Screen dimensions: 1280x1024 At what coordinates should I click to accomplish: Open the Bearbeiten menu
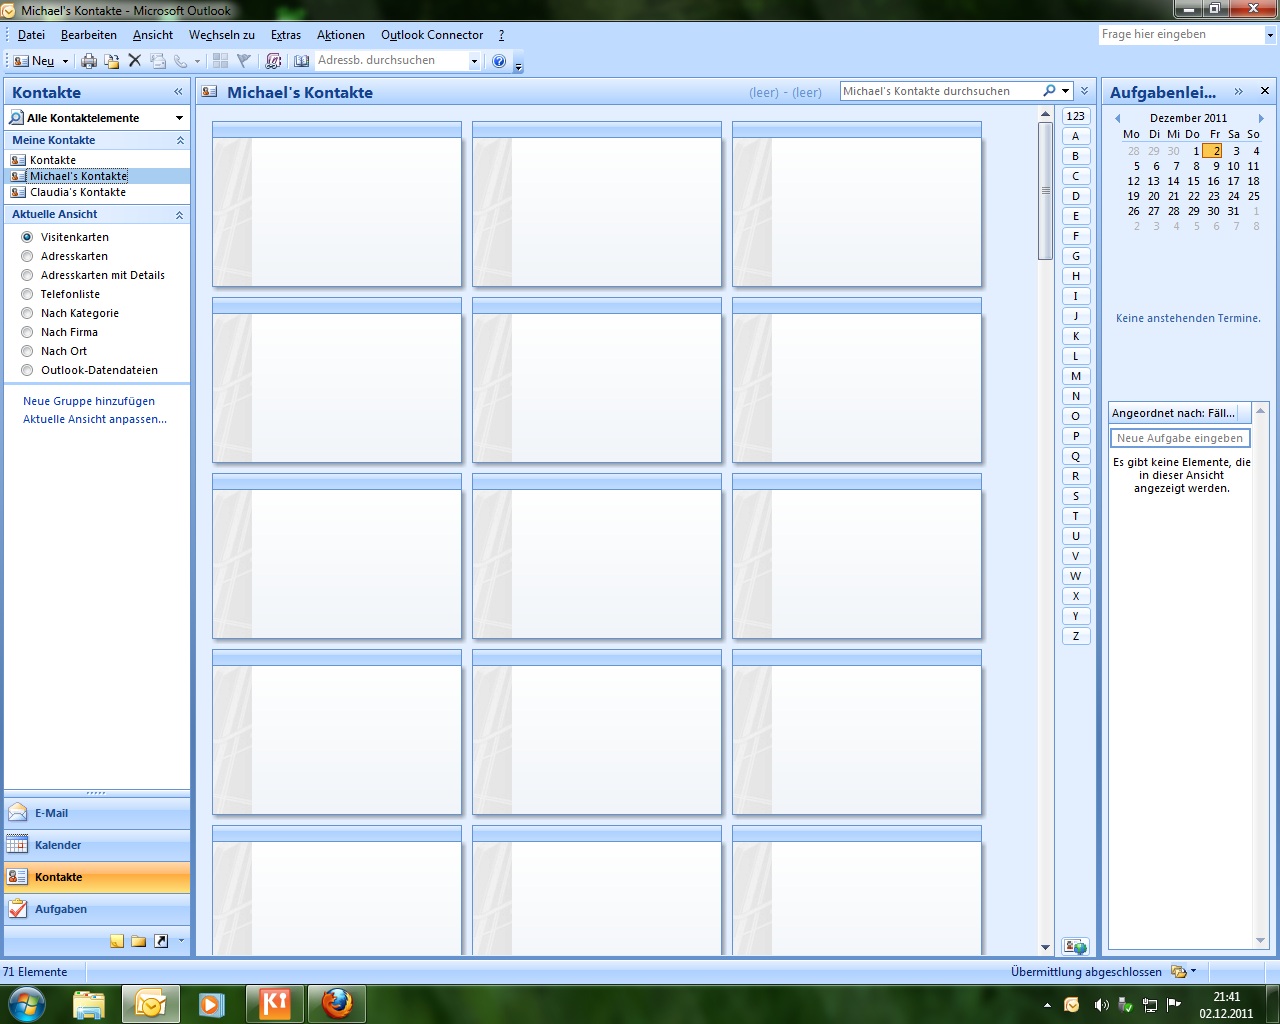coord(88,35)
